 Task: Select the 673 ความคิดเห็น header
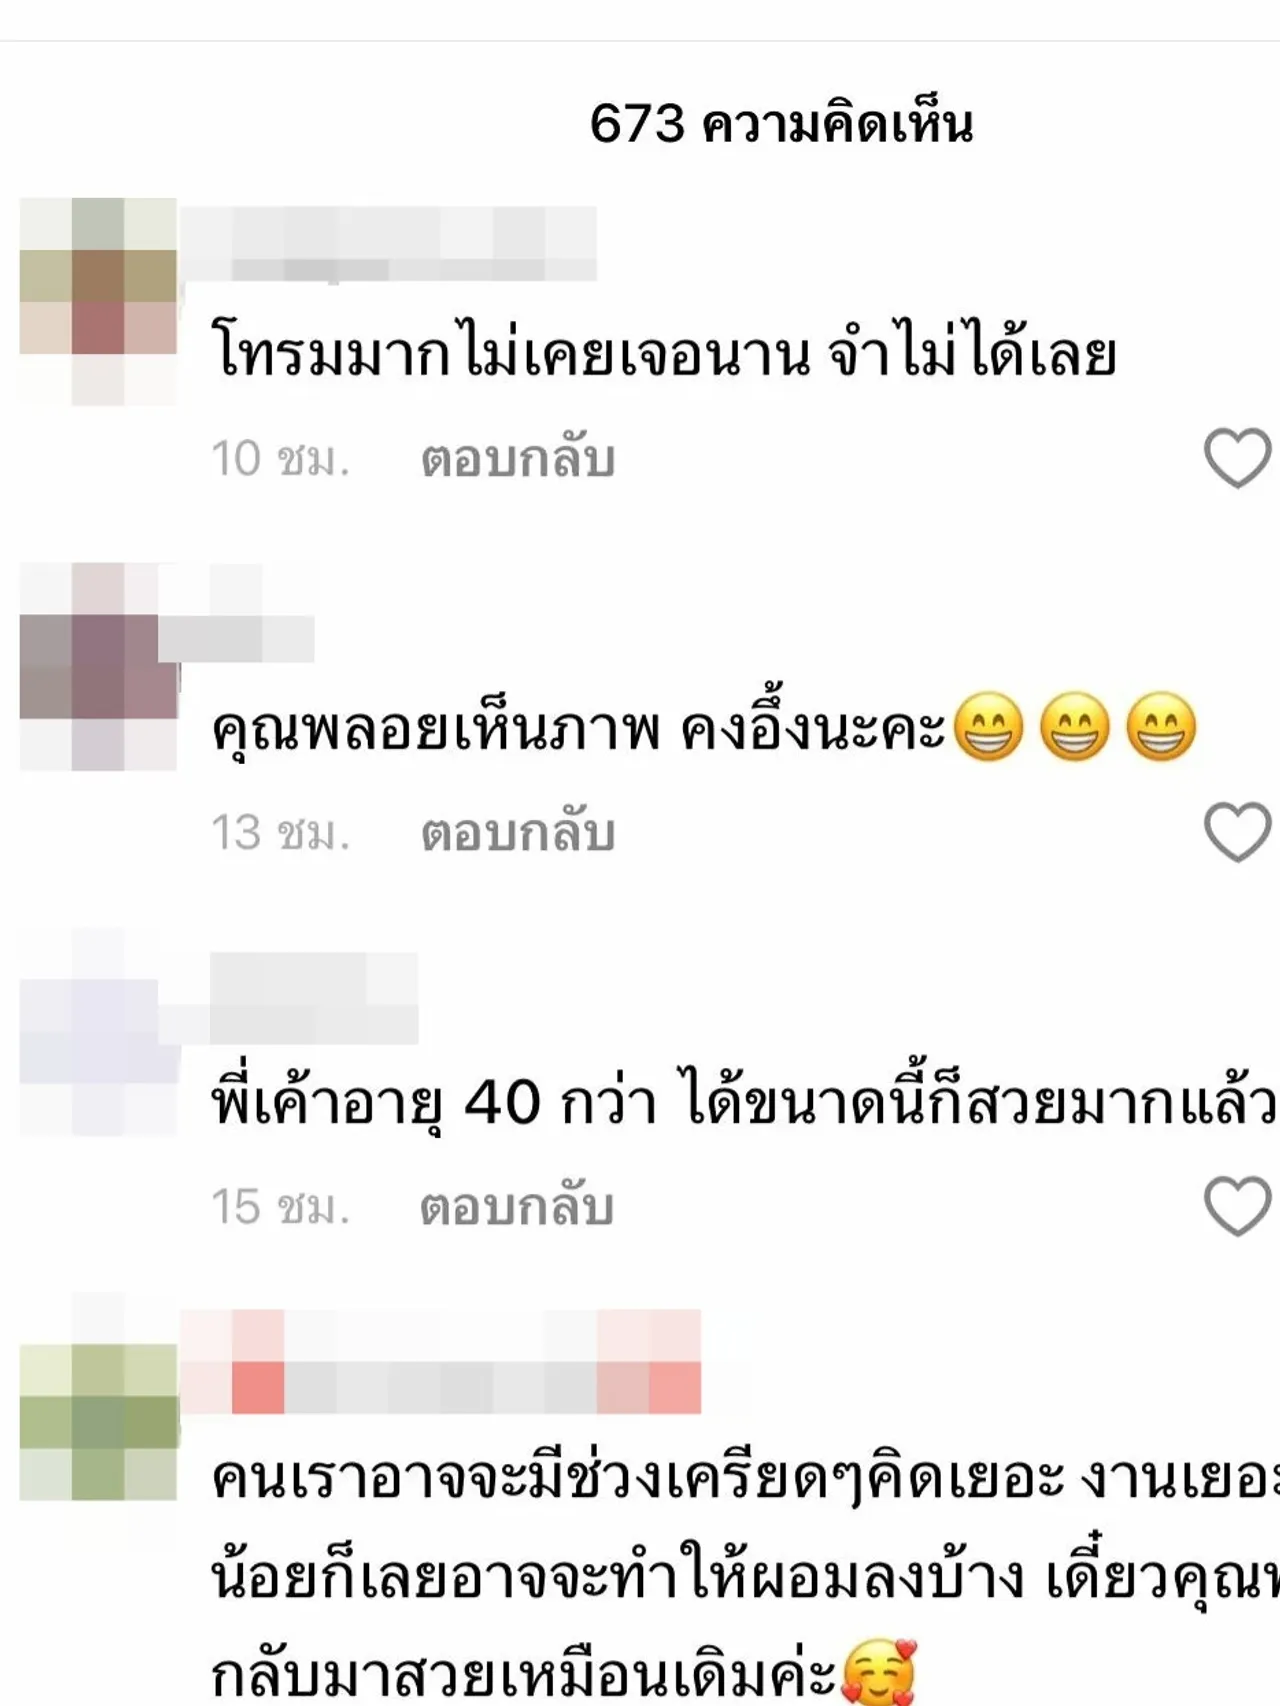pos(781,124)
